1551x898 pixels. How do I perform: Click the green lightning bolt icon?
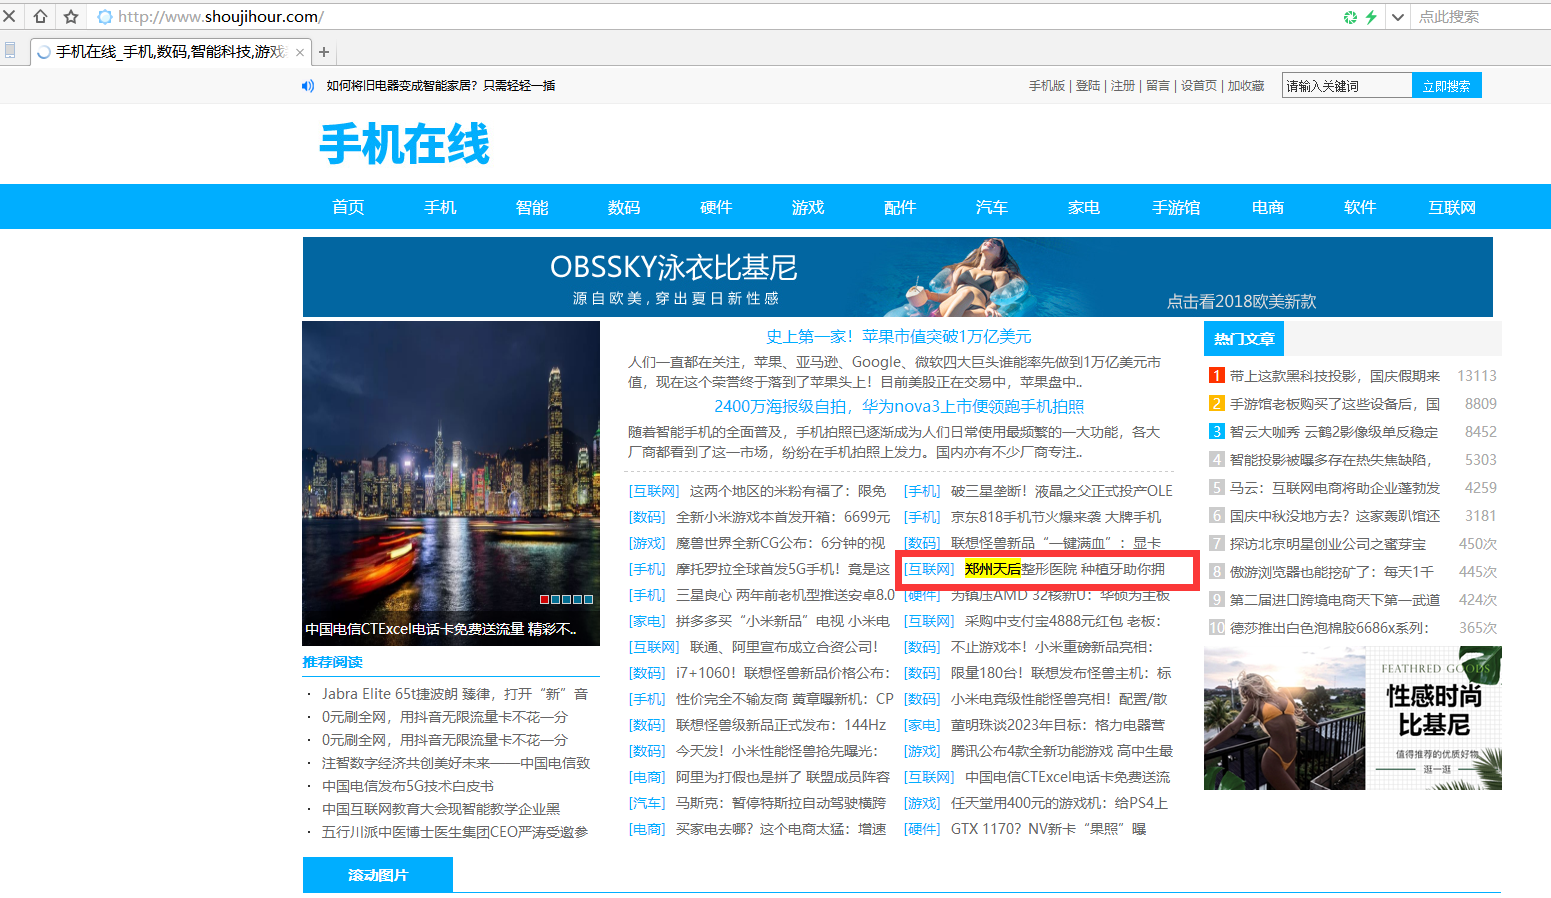coord(1371,17)
